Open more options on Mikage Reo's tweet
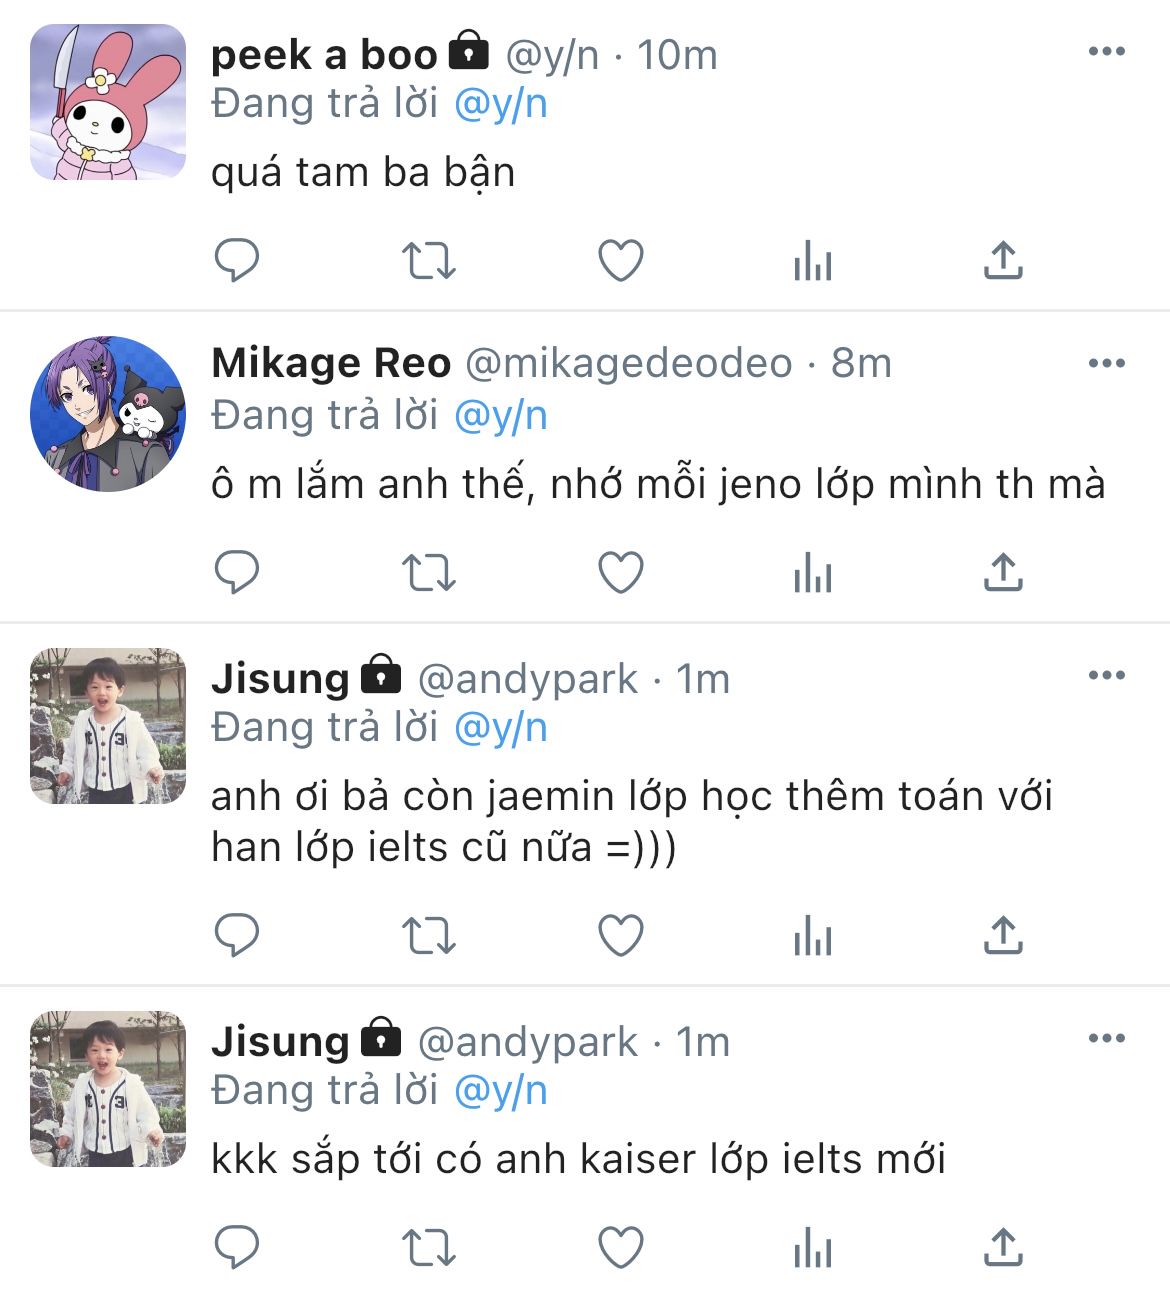 pos(1106,364)
